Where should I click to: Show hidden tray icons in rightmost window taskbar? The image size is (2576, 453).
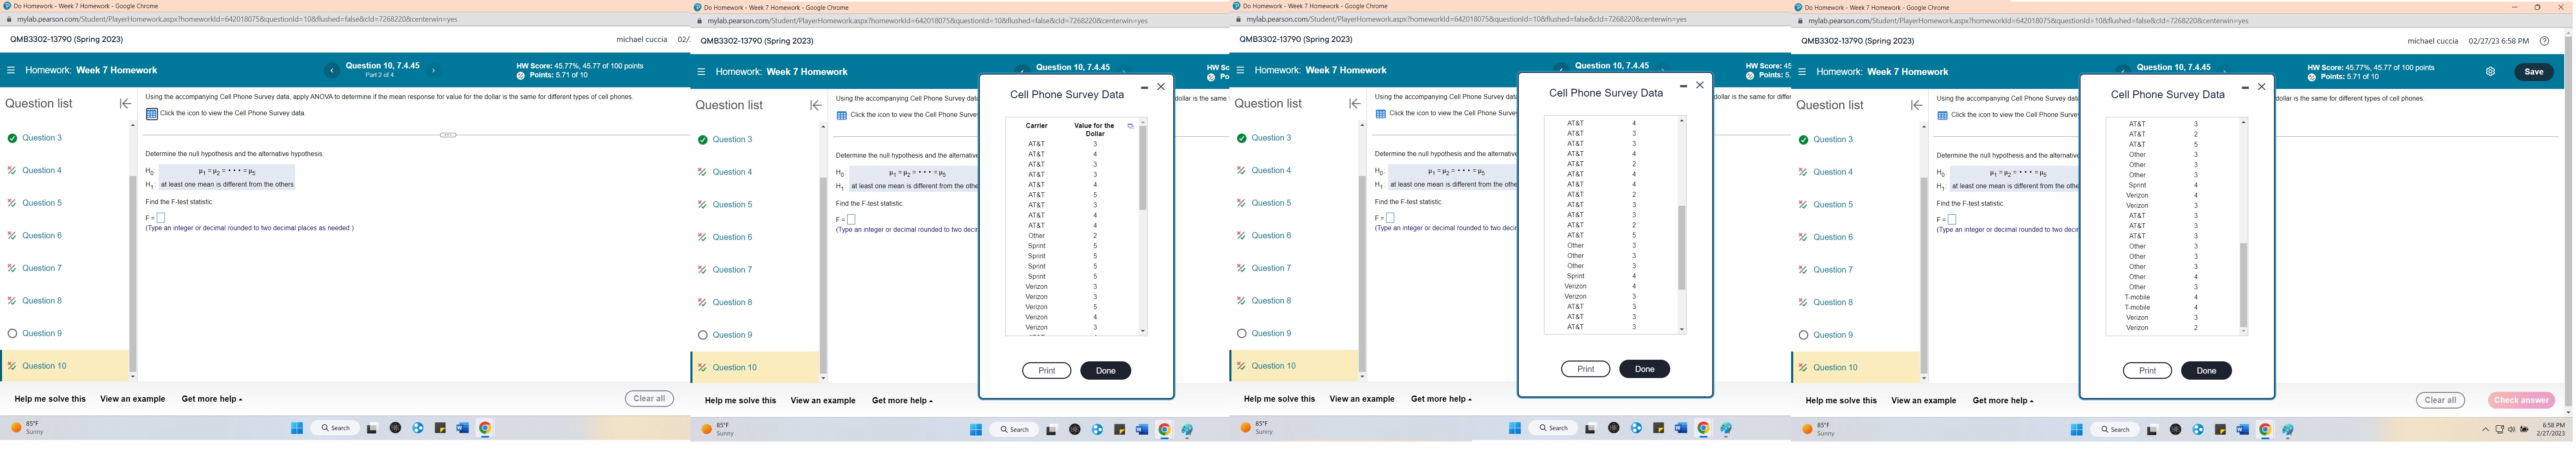tap(2485, 430)
